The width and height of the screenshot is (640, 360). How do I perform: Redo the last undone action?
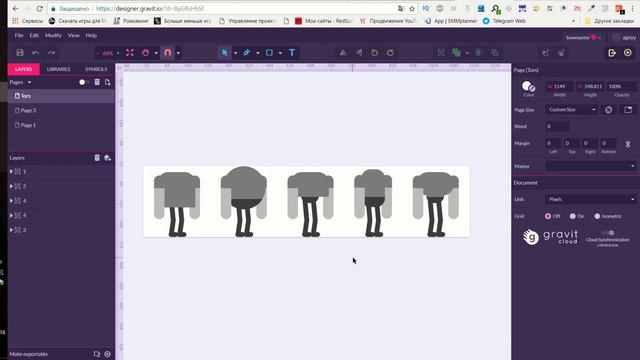tap(51, 53)
